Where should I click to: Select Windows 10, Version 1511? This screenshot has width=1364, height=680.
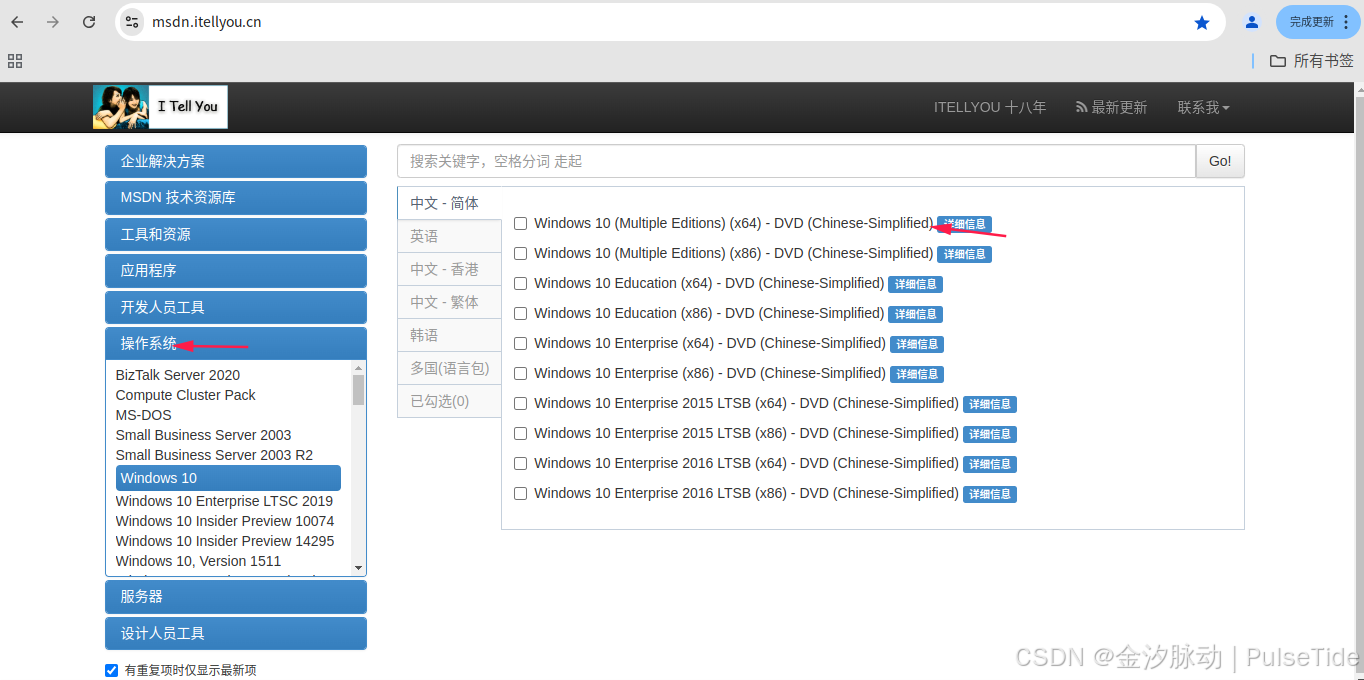click(199, 561)
